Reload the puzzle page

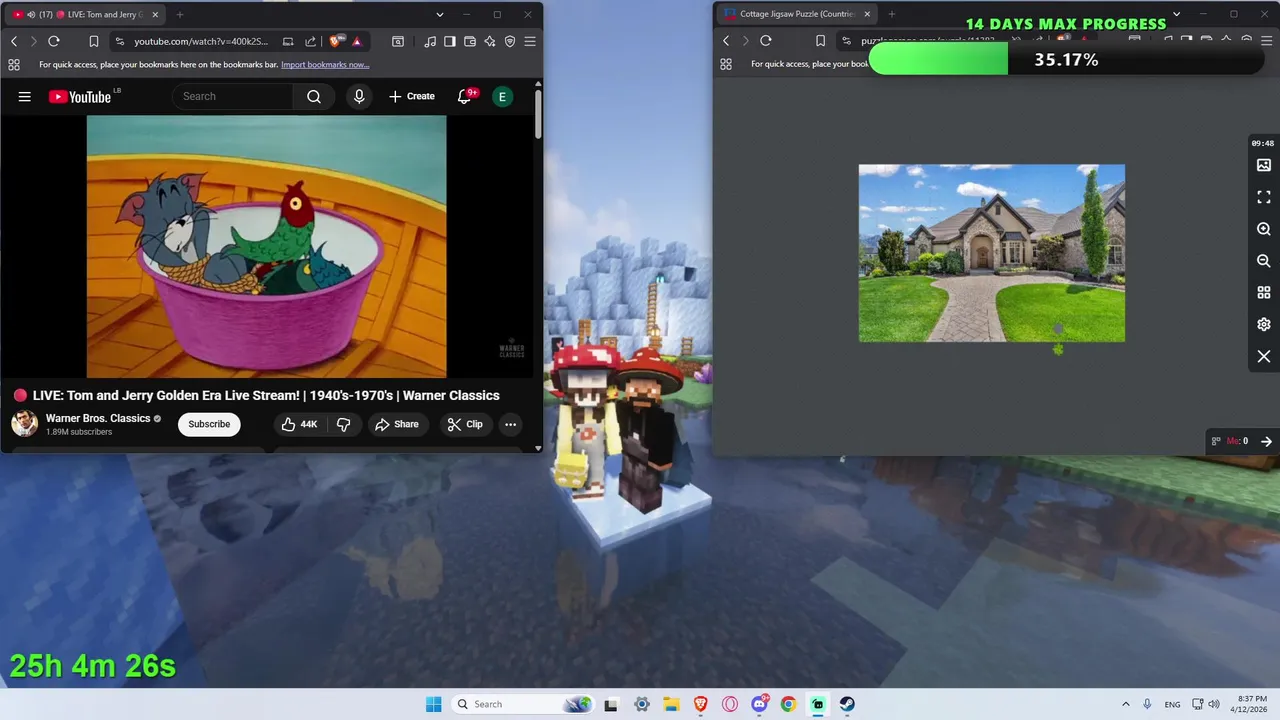766,40
